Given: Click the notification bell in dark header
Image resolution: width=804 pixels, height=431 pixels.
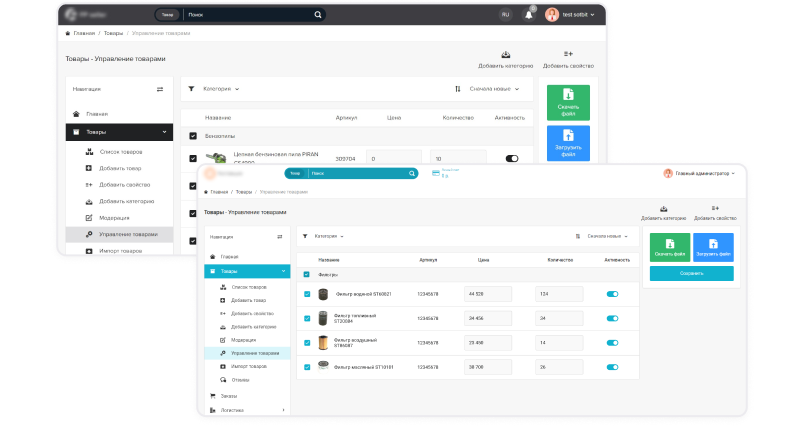Looking at the screenshot, I should [529, 15].
